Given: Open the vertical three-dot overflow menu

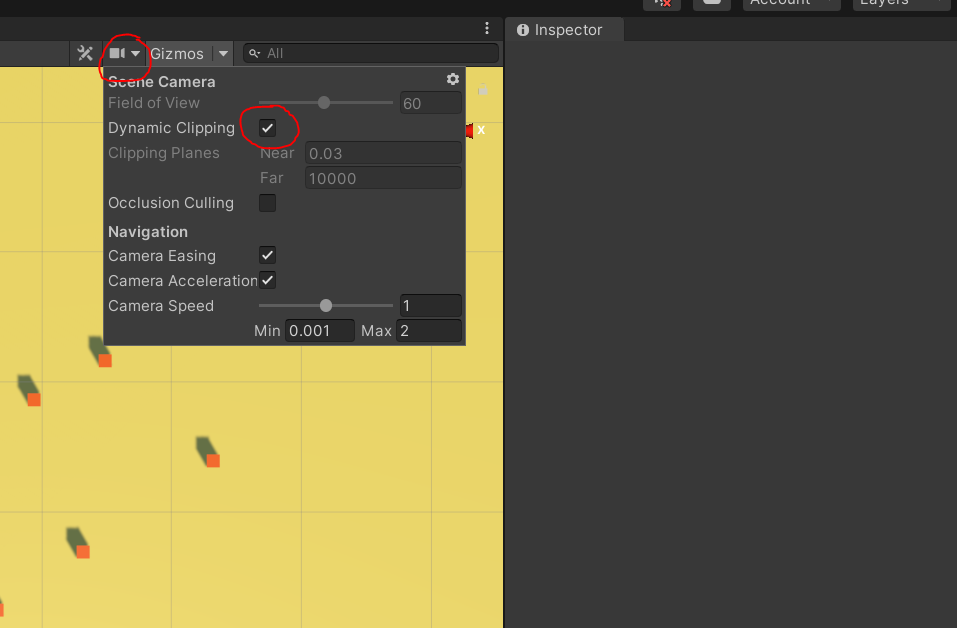Looking at the screenshot, I should click(487, 27).
